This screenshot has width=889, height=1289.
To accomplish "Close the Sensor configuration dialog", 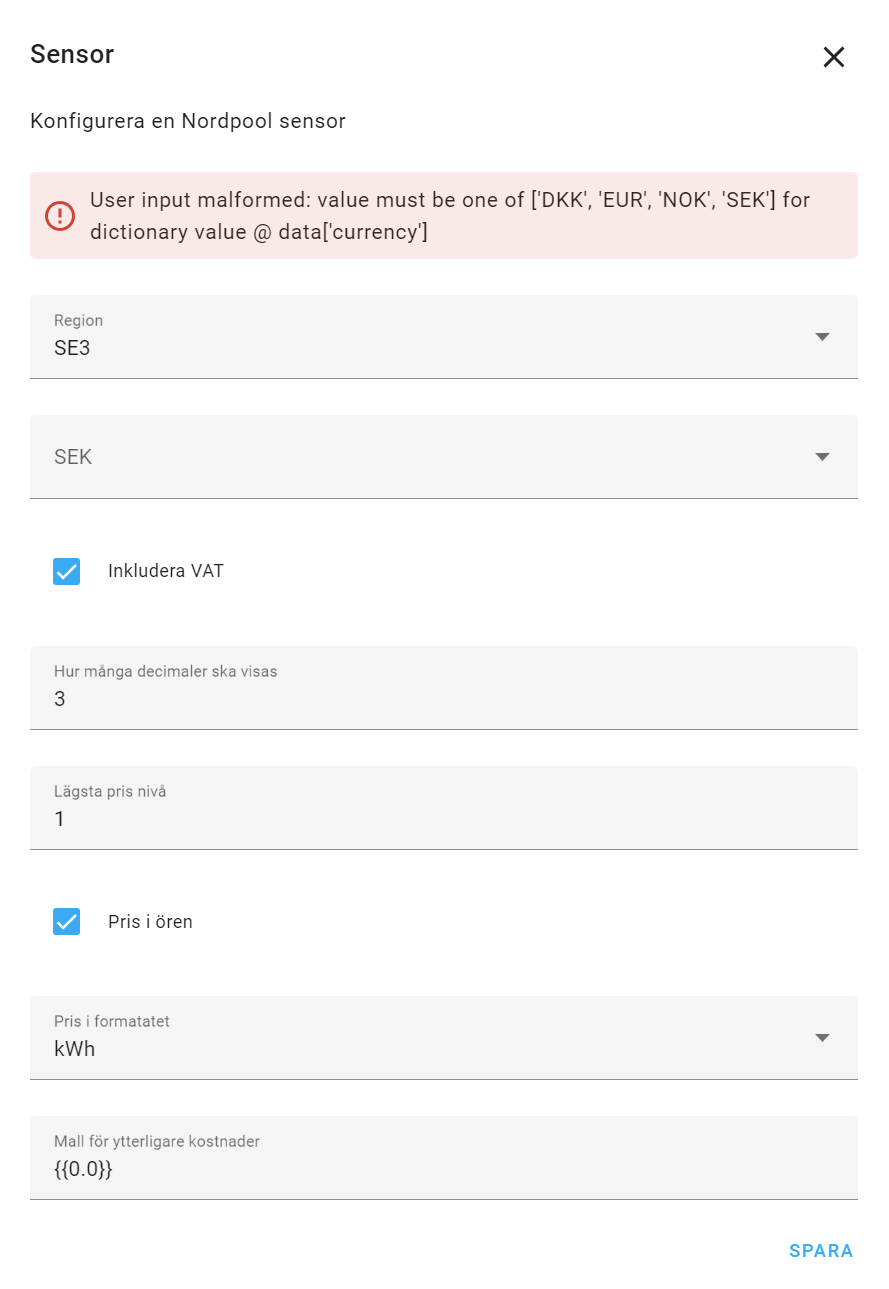I will tap(834, 57).
